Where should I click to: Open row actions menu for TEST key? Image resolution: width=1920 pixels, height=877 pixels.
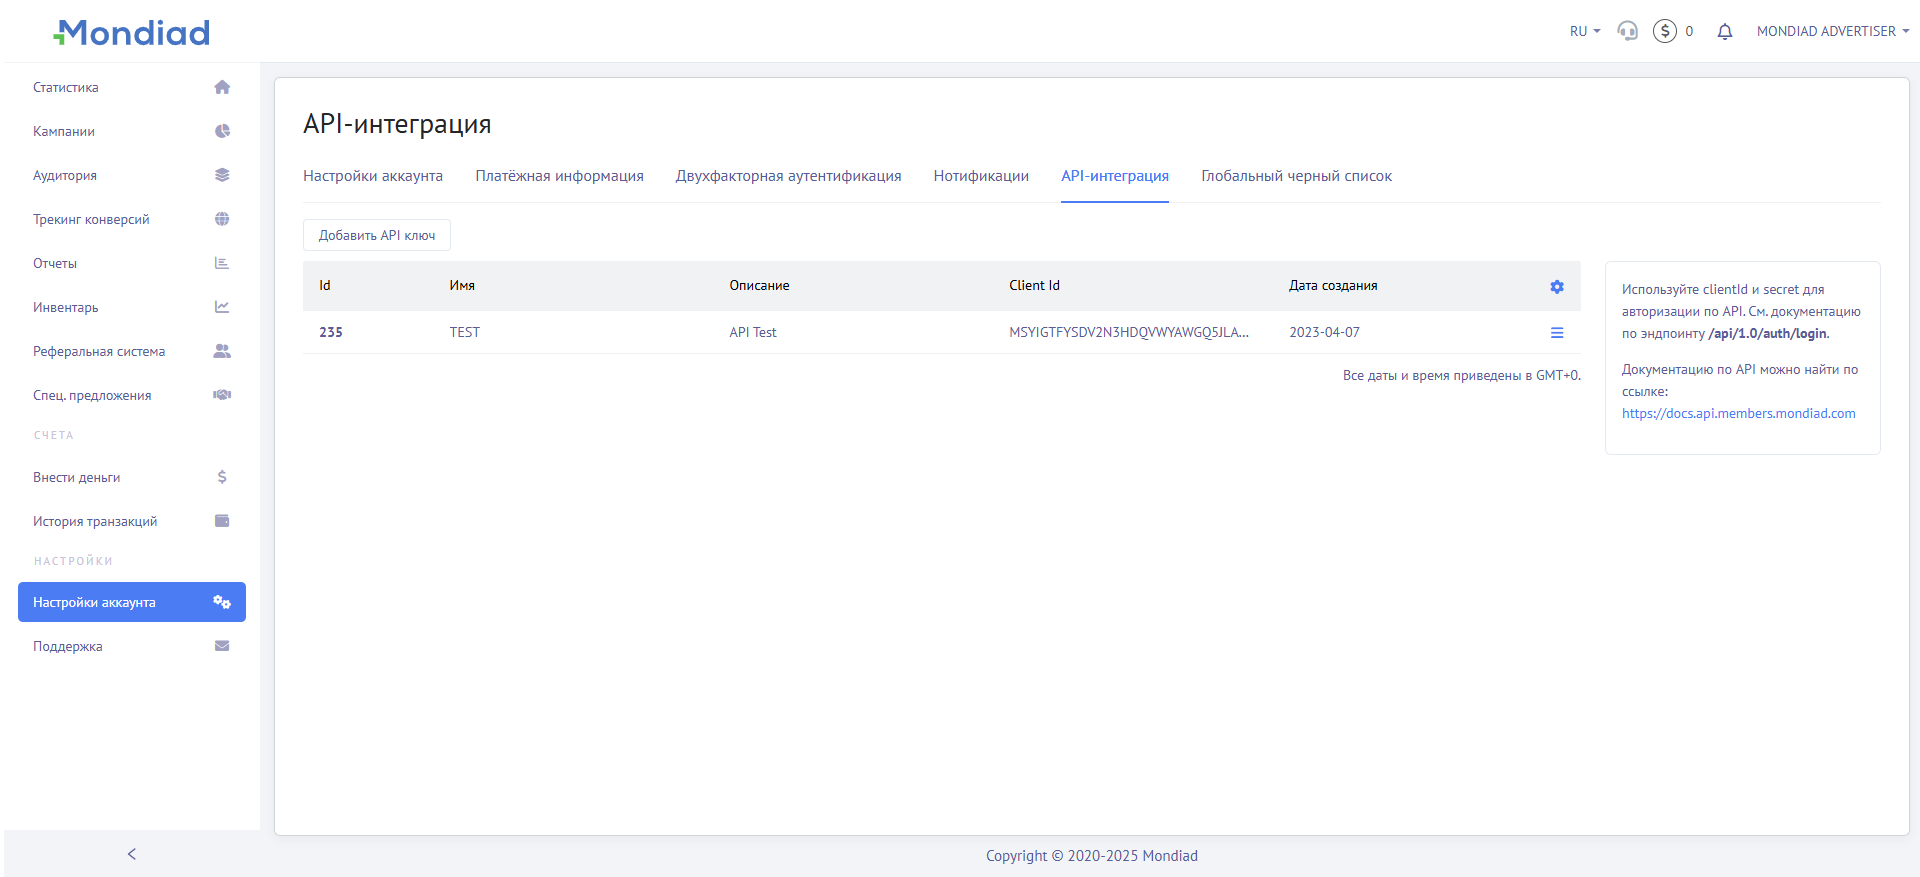(1556, 333)
